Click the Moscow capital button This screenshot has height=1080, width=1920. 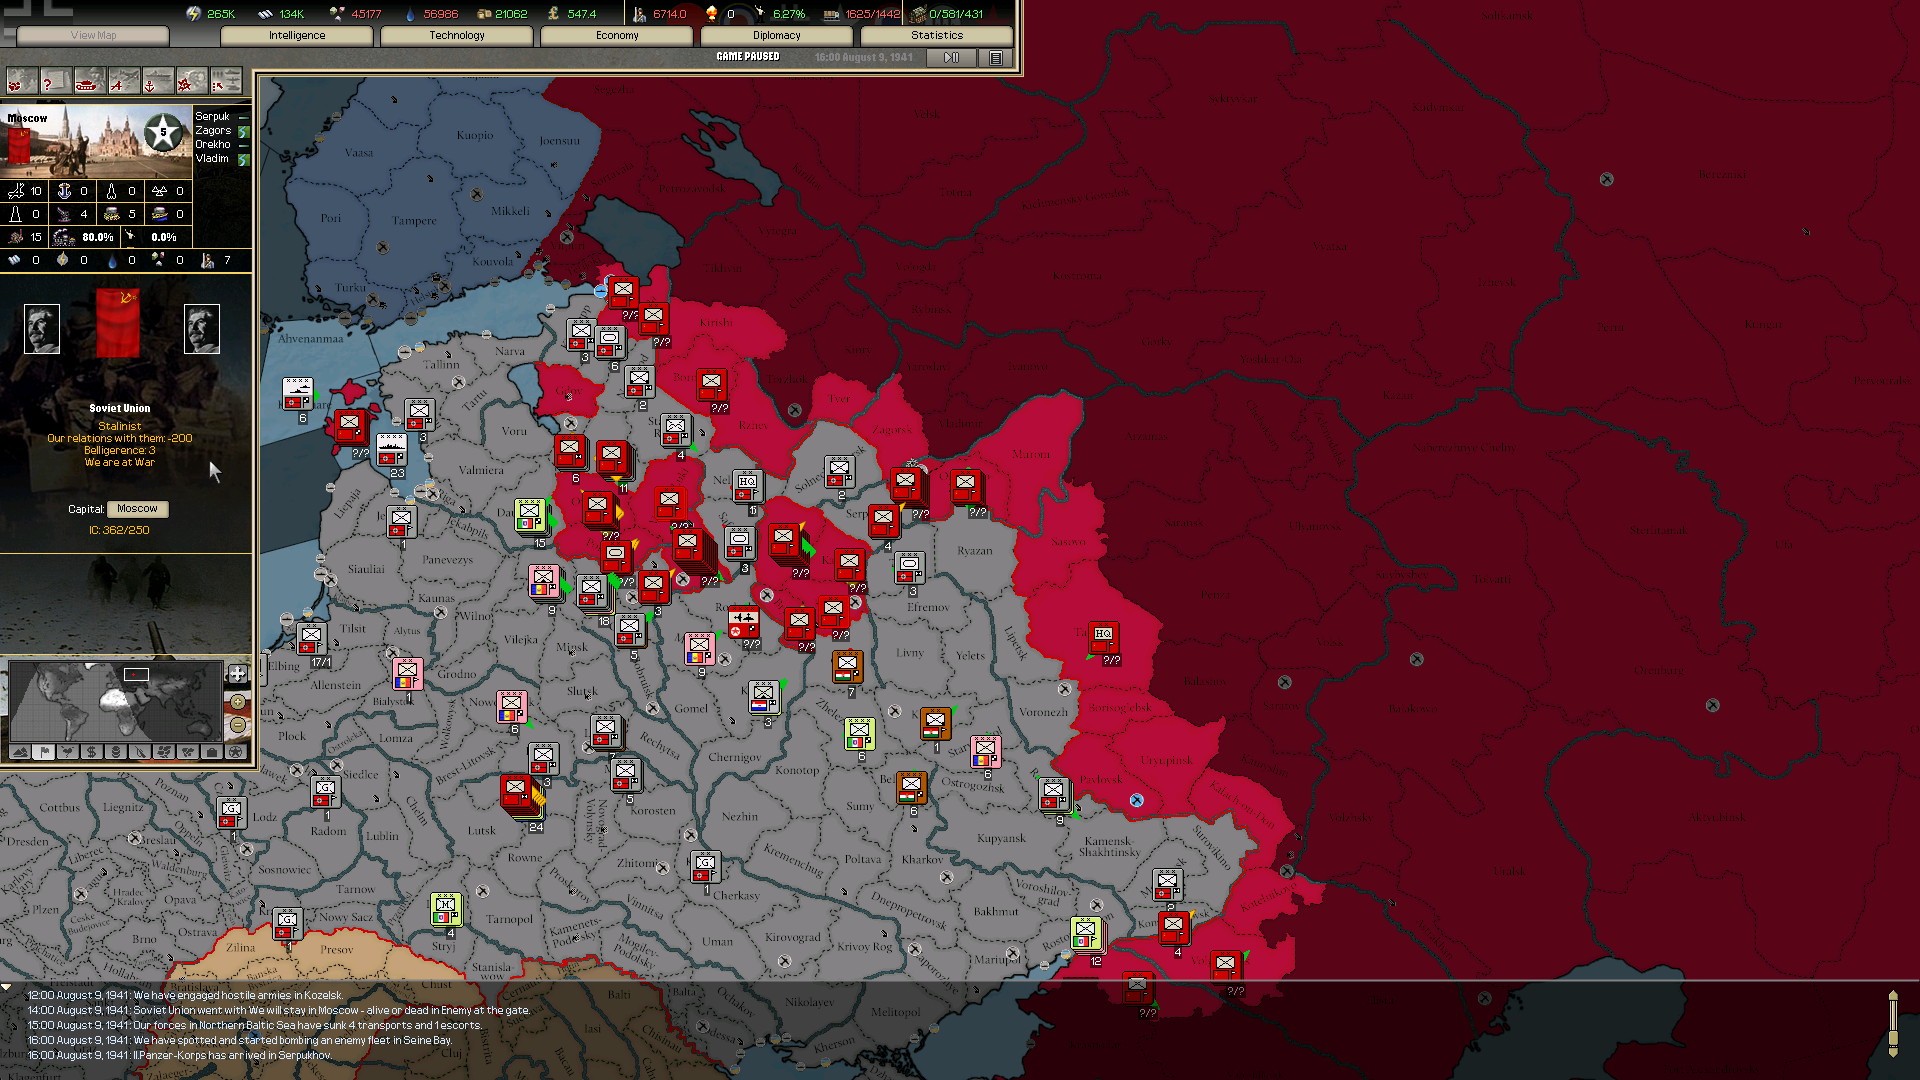pos(137,509)
